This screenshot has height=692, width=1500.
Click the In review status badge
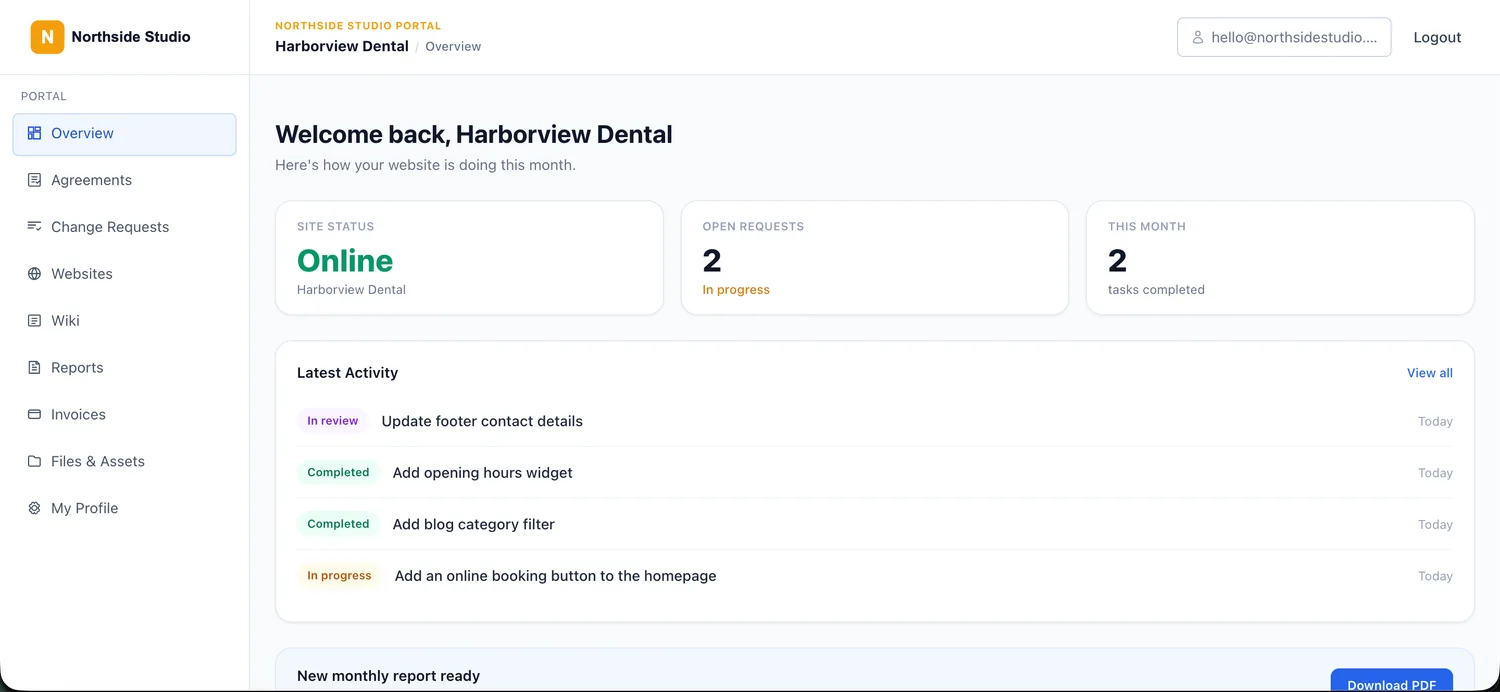(x=333, y=421)
